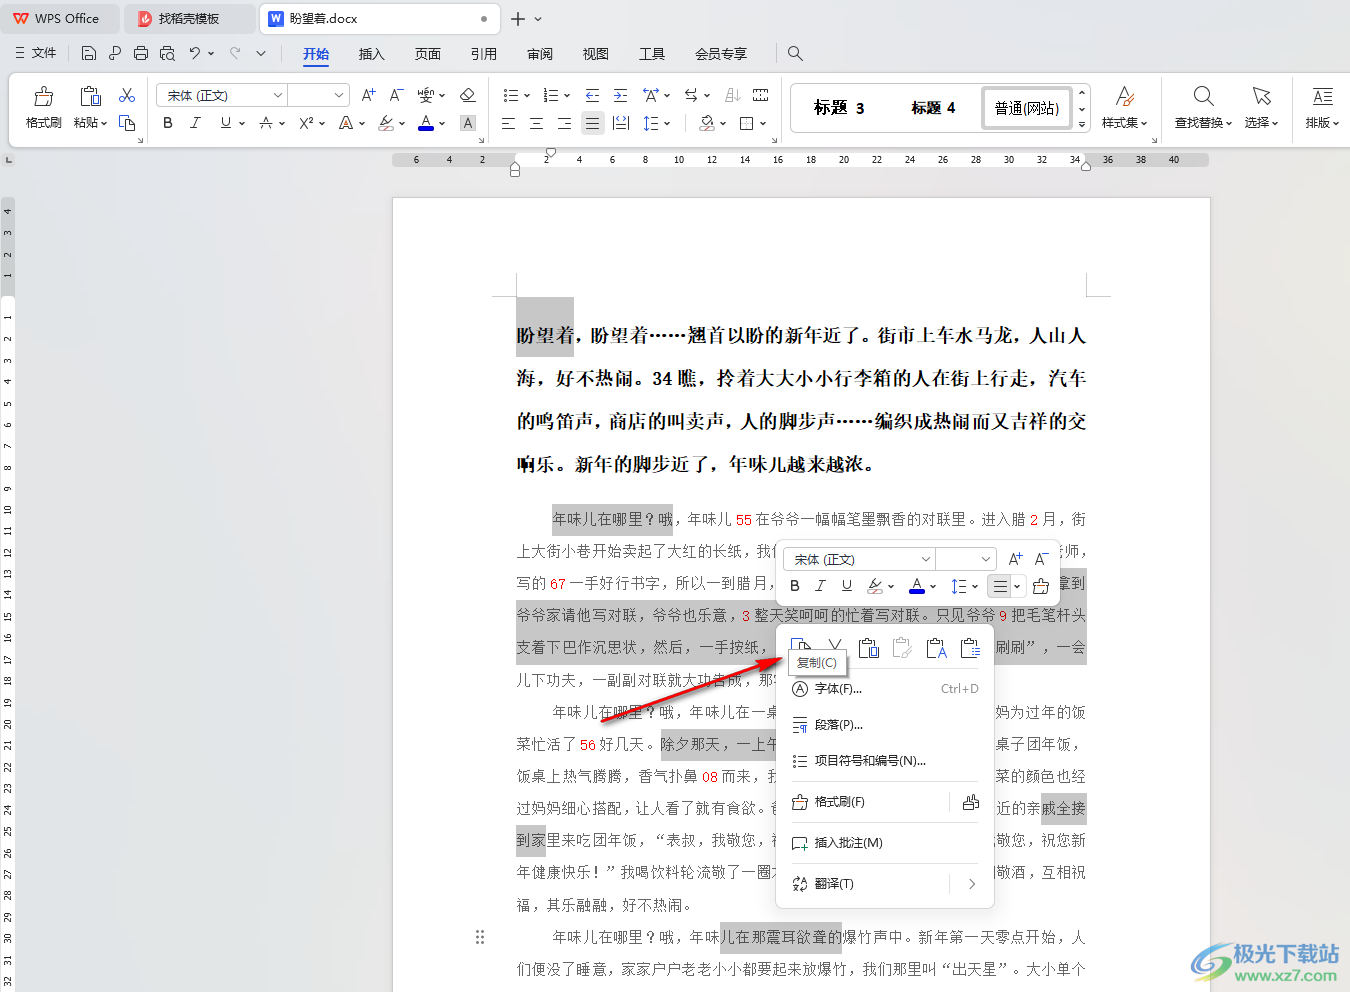Click the Cut icon in context menu
This screenshot has width=1350, height=992.
[x=835, y=647]
